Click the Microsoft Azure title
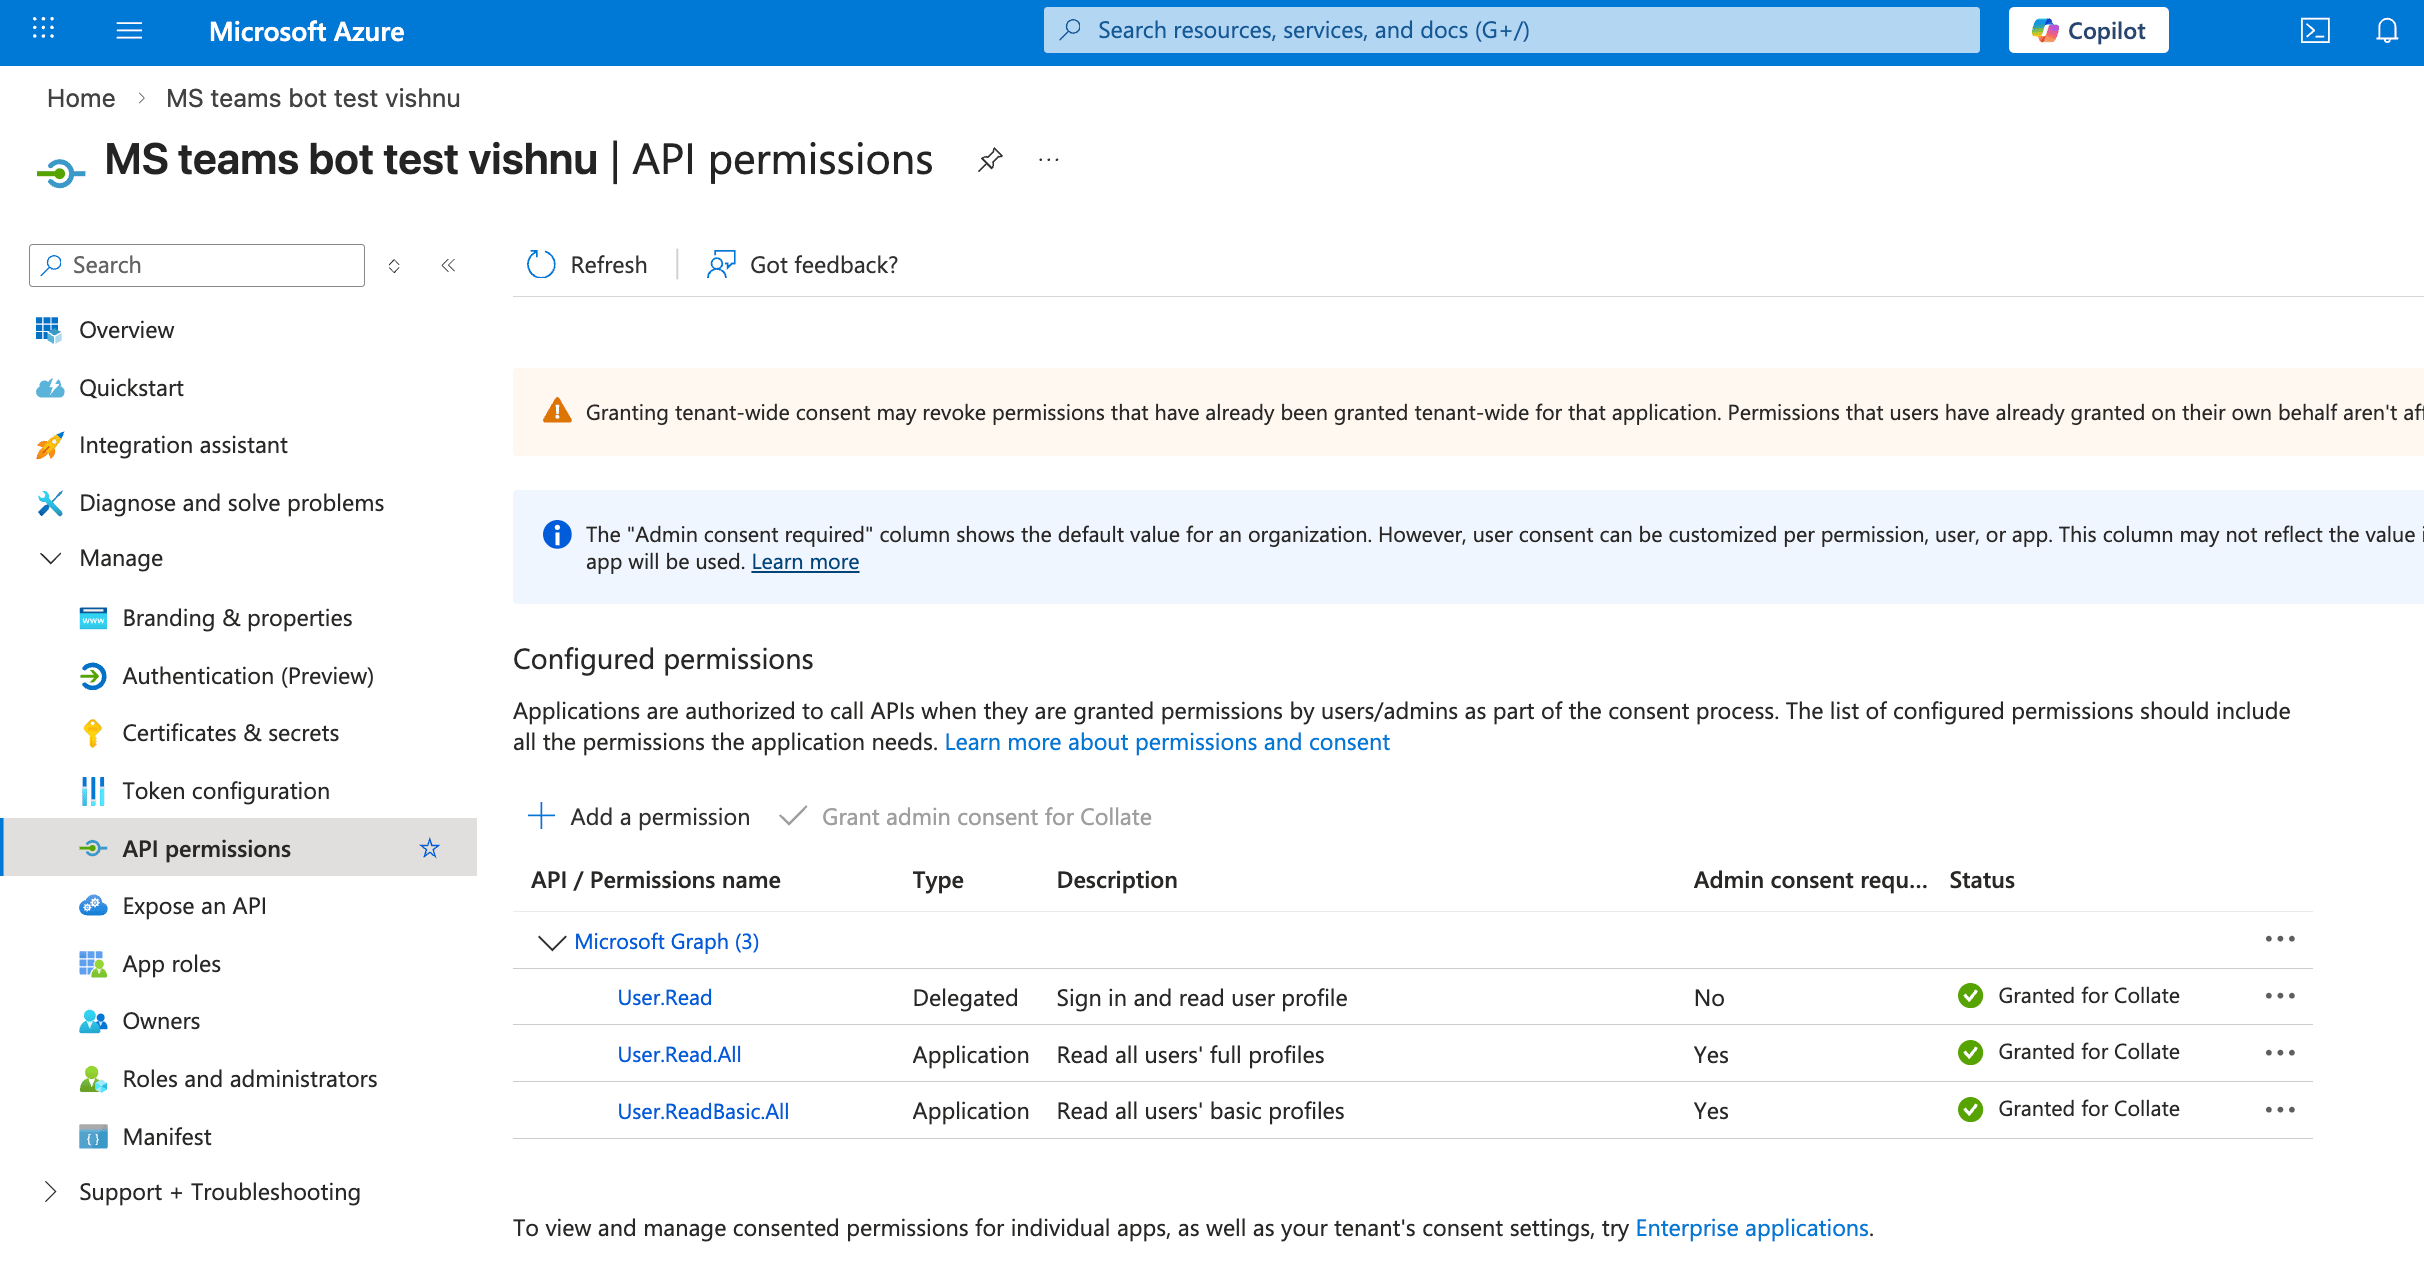This screenshot has height=1278, width=2424. (306, 31)
